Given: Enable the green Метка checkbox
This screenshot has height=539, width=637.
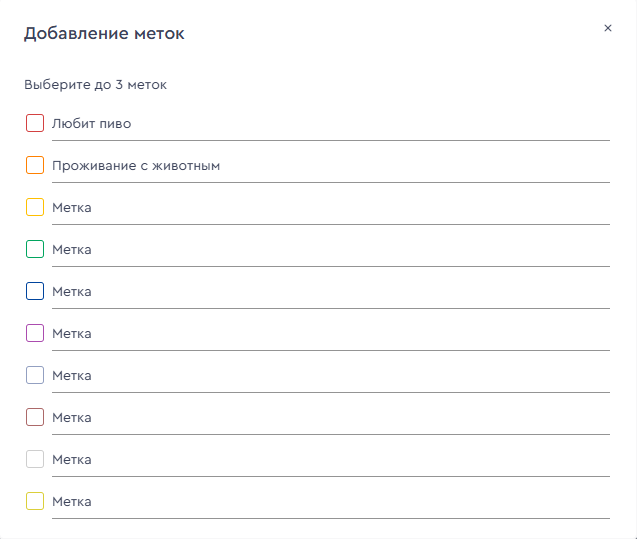Looking at the screenshot, I should point(35,249).
